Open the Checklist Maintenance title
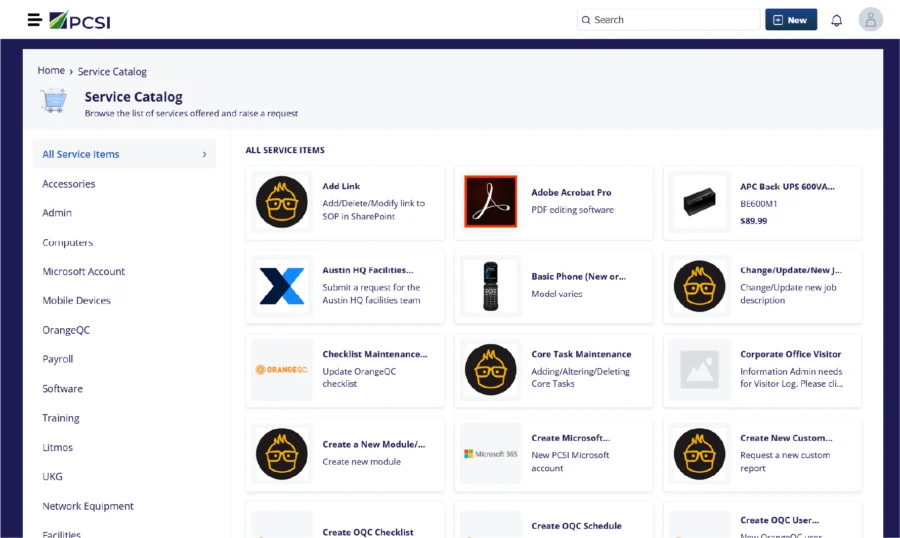This screenshot has height=538, width=900. pyautogui.click(x=375, y=354)
